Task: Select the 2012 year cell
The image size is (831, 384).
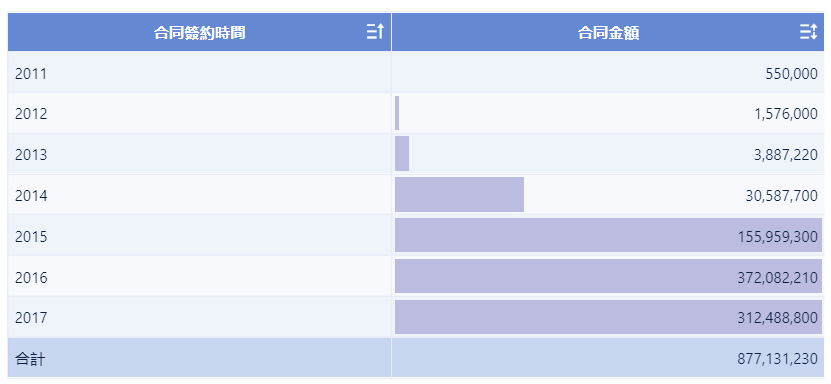Action: (x=200, y=113)
